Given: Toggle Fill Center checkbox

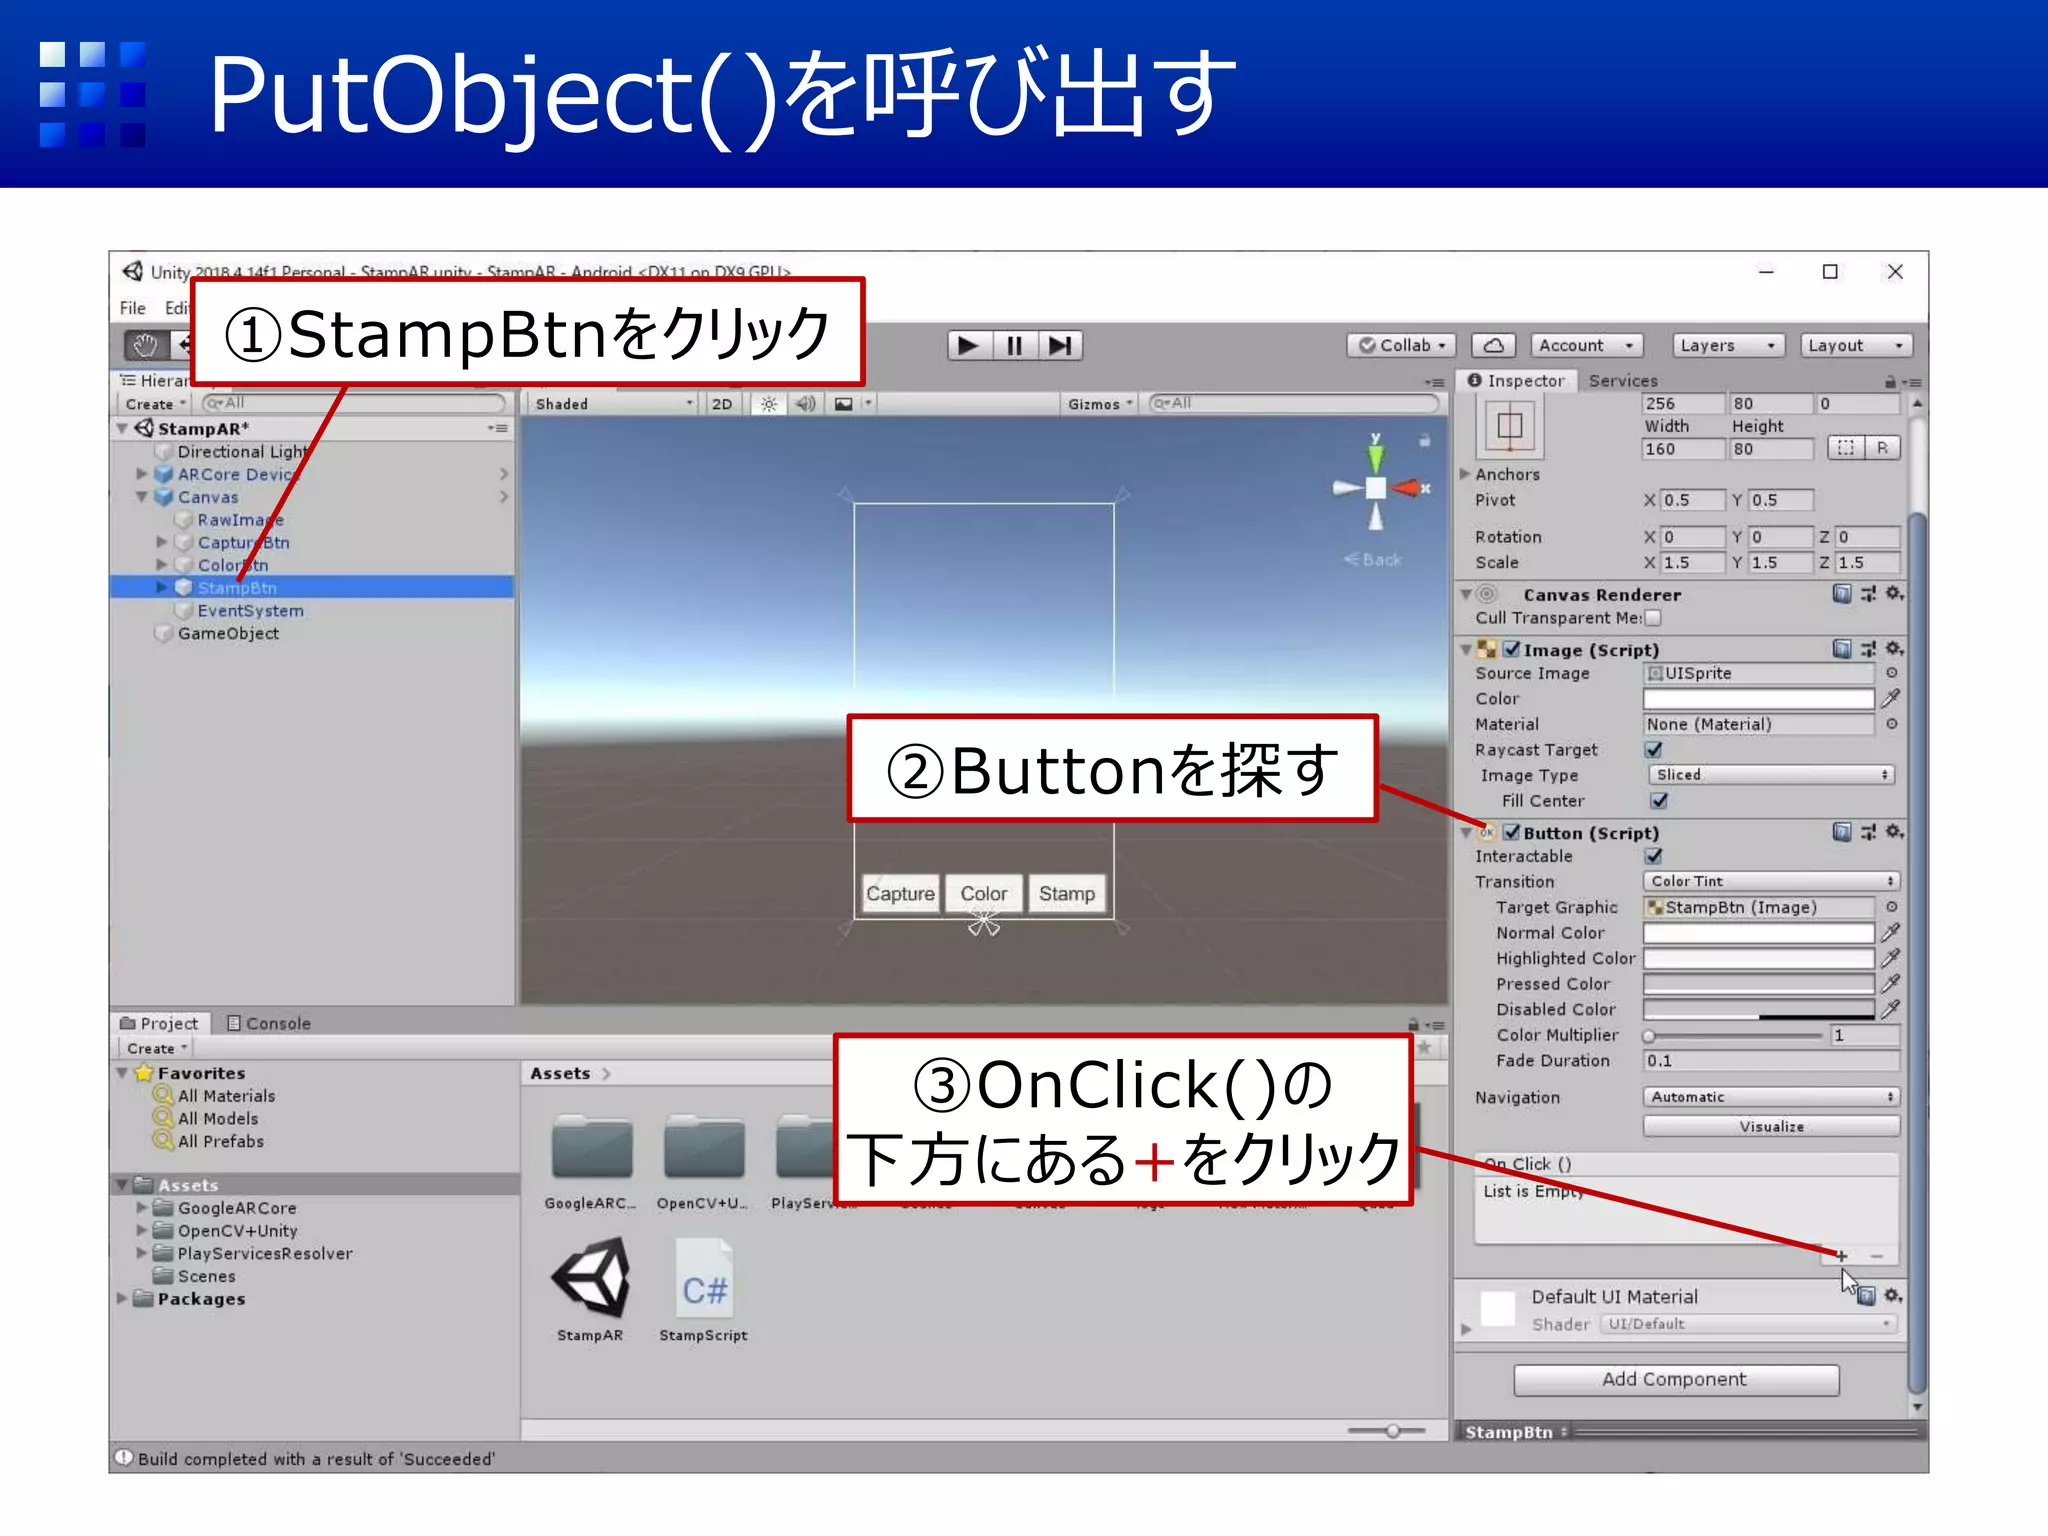Looking at the screenshot, I should (1659, 801).
